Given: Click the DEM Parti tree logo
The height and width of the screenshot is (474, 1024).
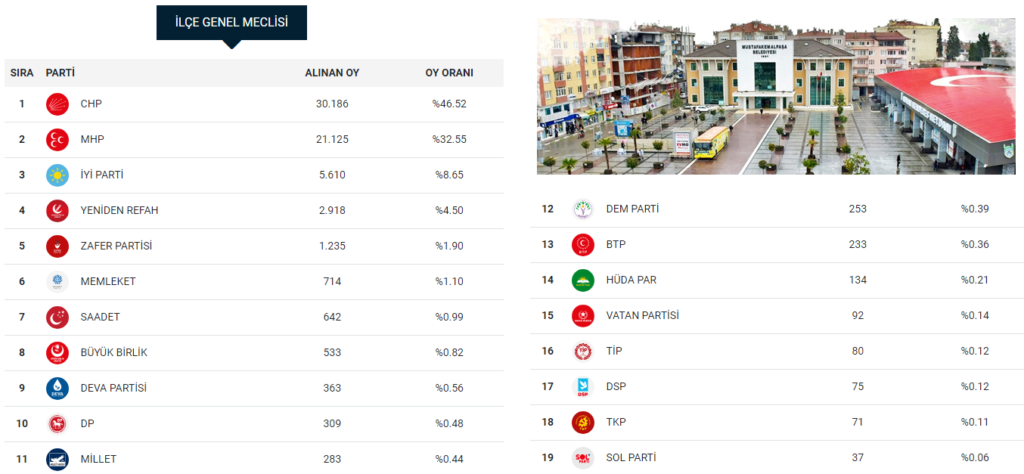Looking at the screenshot, I should pos(582,209).
